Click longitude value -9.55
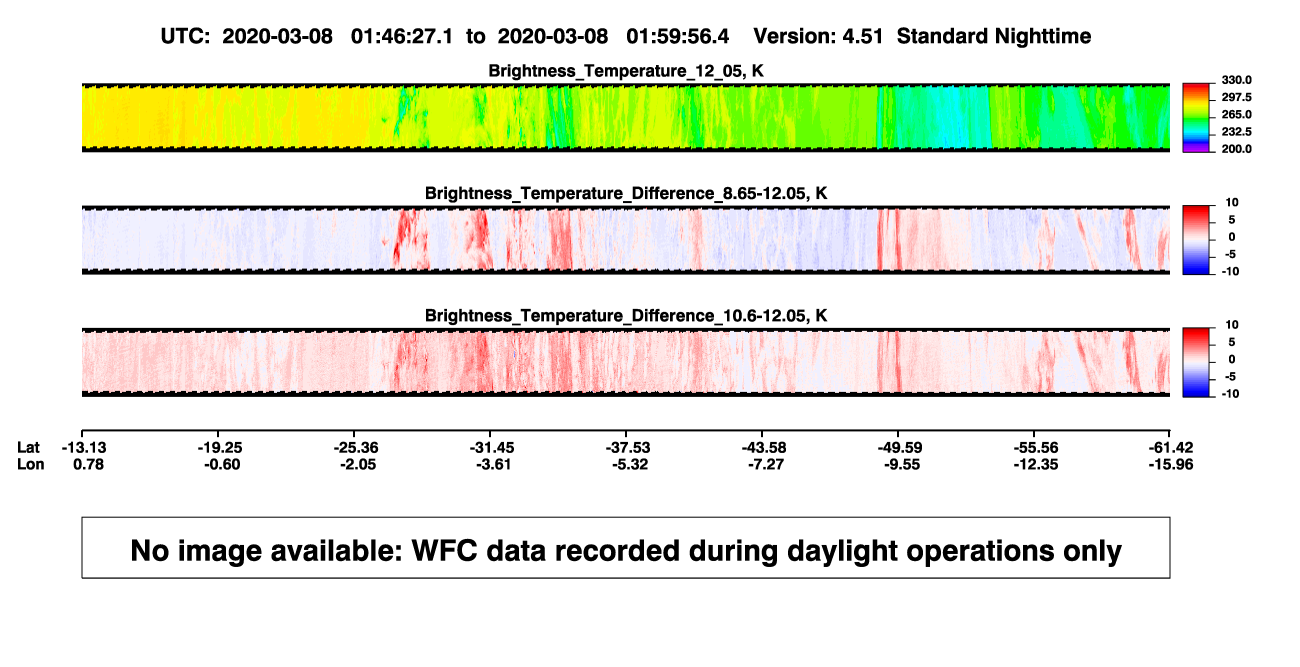The height and width of the screenshot is (667, 1300). 901,464
